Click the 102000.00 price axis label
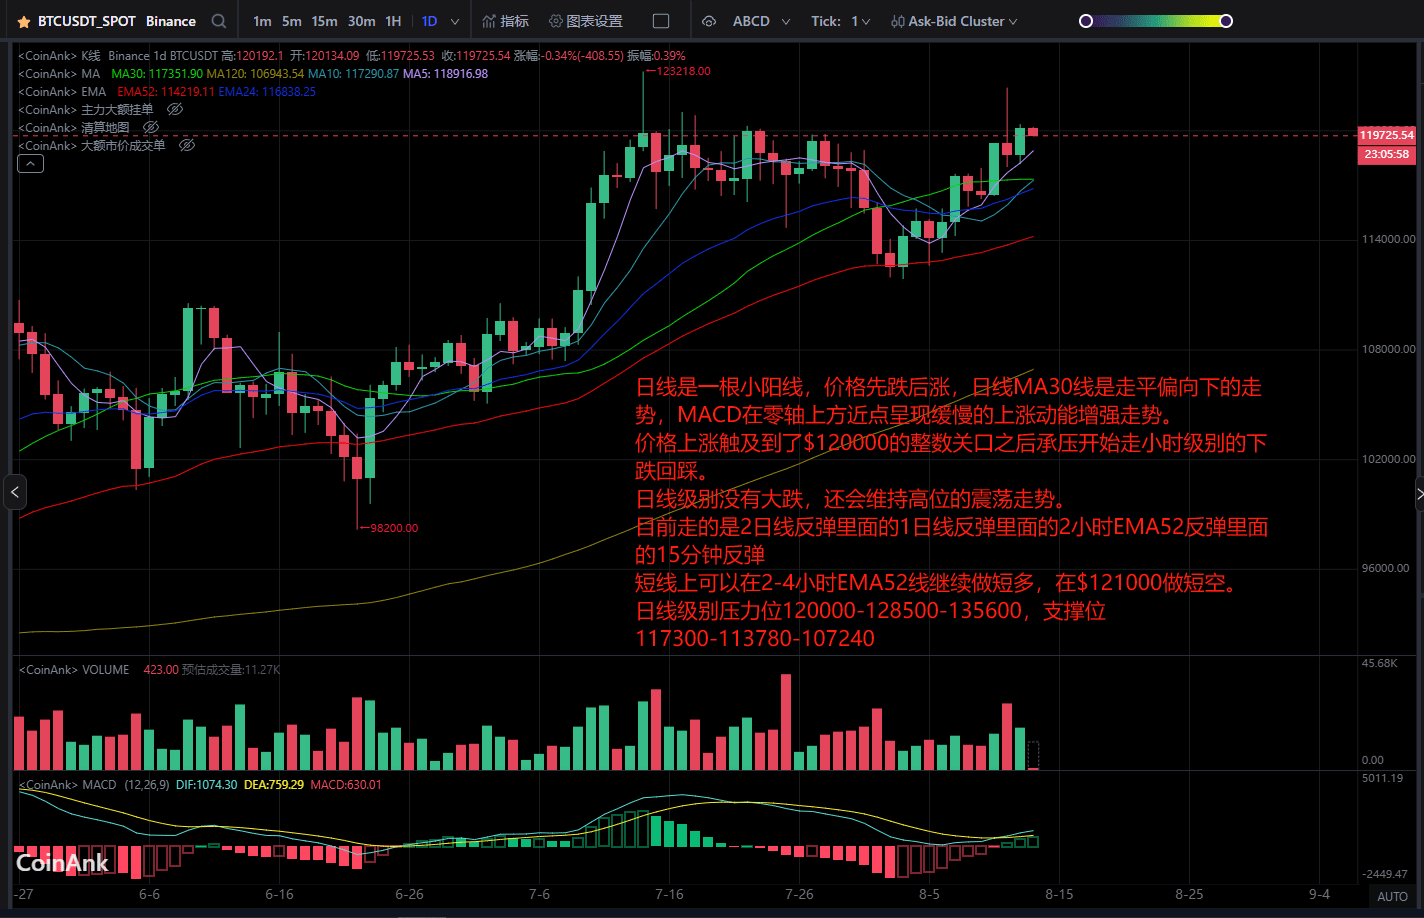This screenshot has width=1424, height=918. pos(1388,459)
